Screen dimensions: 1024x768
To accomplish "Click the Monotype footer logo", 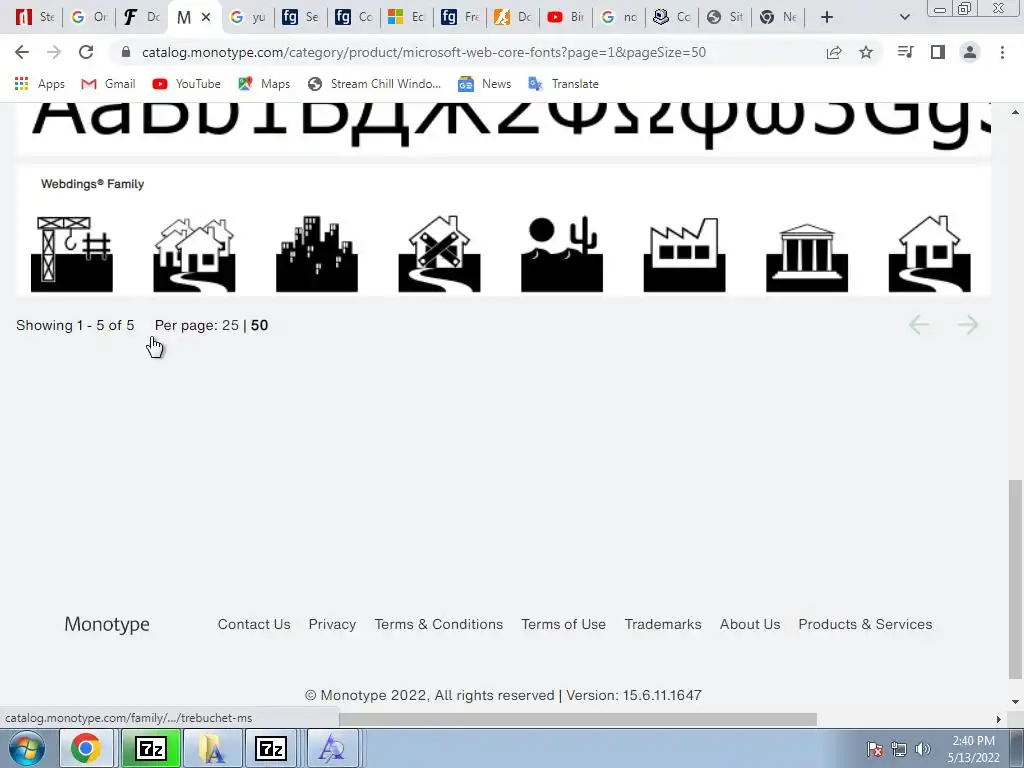I will [x=106, y=624].
